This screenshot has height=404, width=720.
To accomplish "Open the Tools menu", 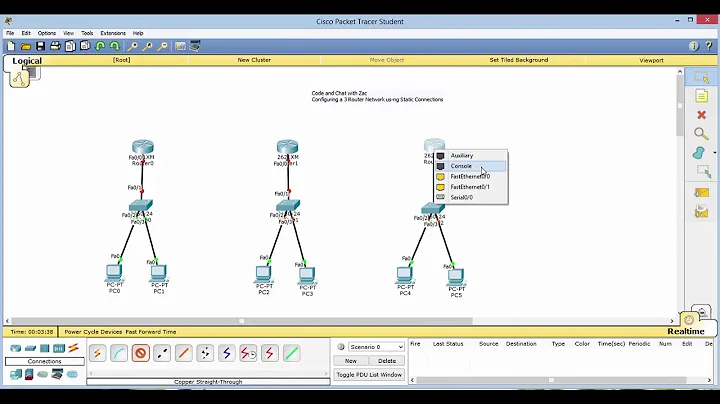I will [x=87, y=33].
